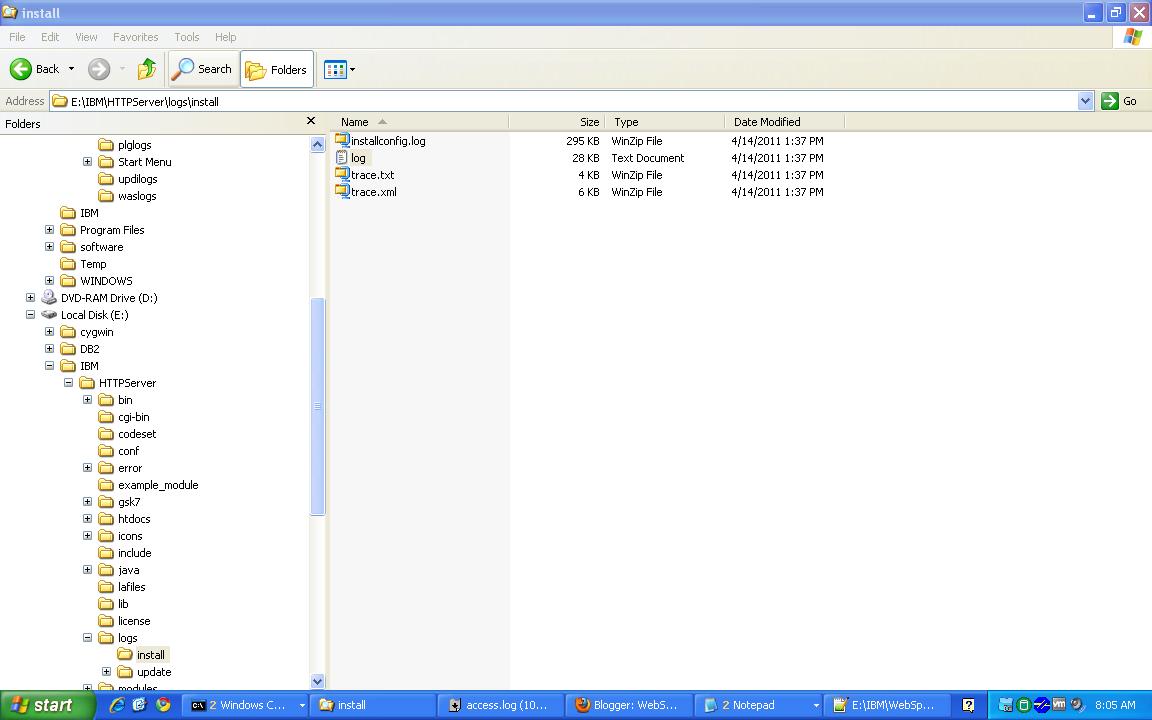The image size is (1152, 720).
Task: Click the volume tray icon
Action: pyautogui.click(x=1076, y=705)
